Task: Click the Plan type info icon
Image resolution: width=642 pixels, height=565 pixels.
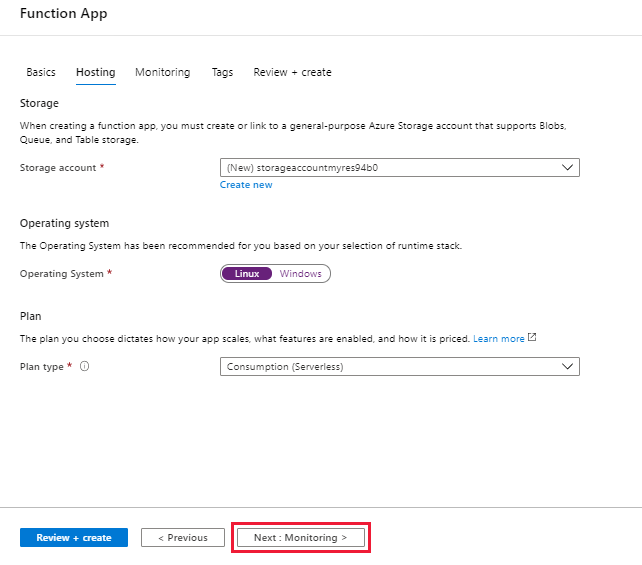Action: click(84, 367)
